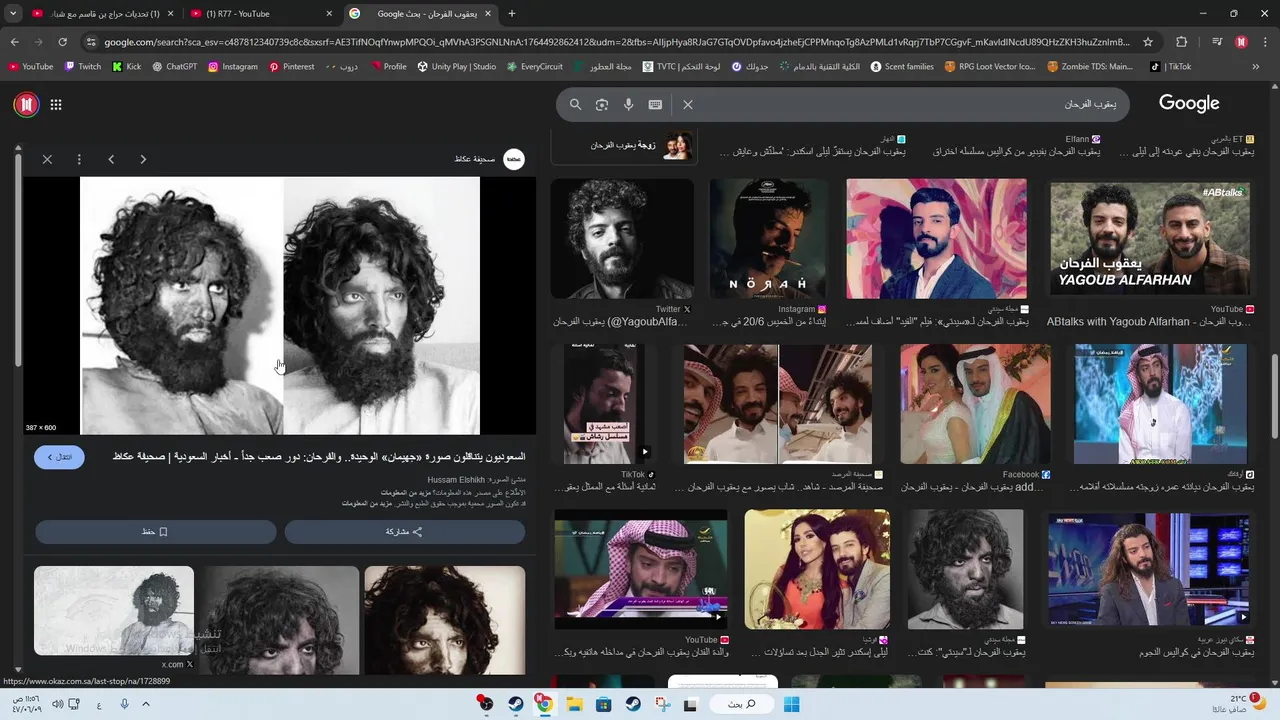Open the Okaz source logo in preview

pyautogui.click(x=514, y=159)
